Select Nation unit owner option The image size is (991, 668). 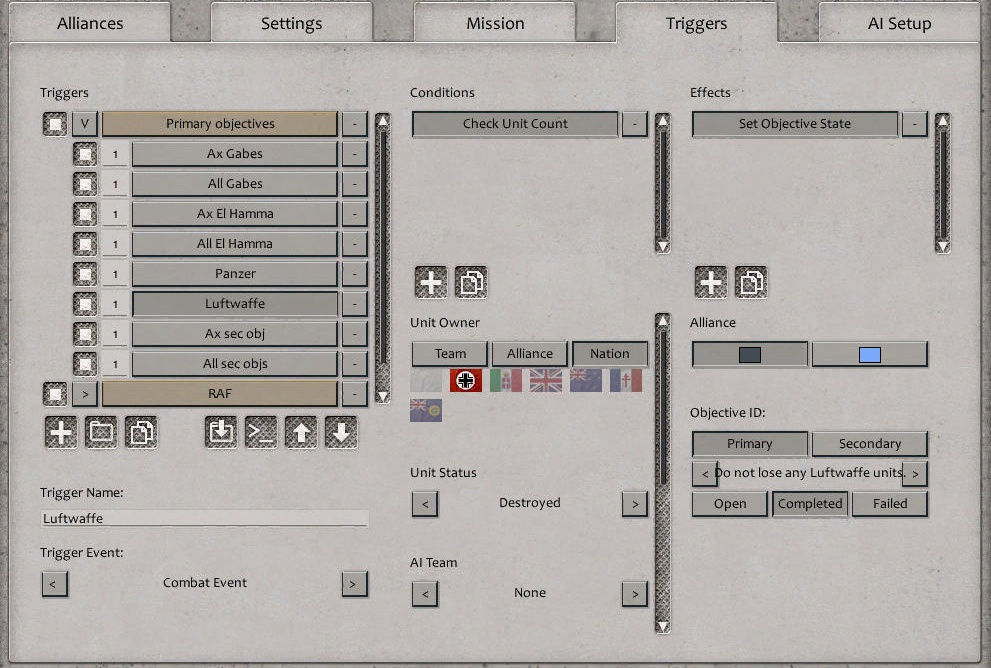(x=610, y=354)
